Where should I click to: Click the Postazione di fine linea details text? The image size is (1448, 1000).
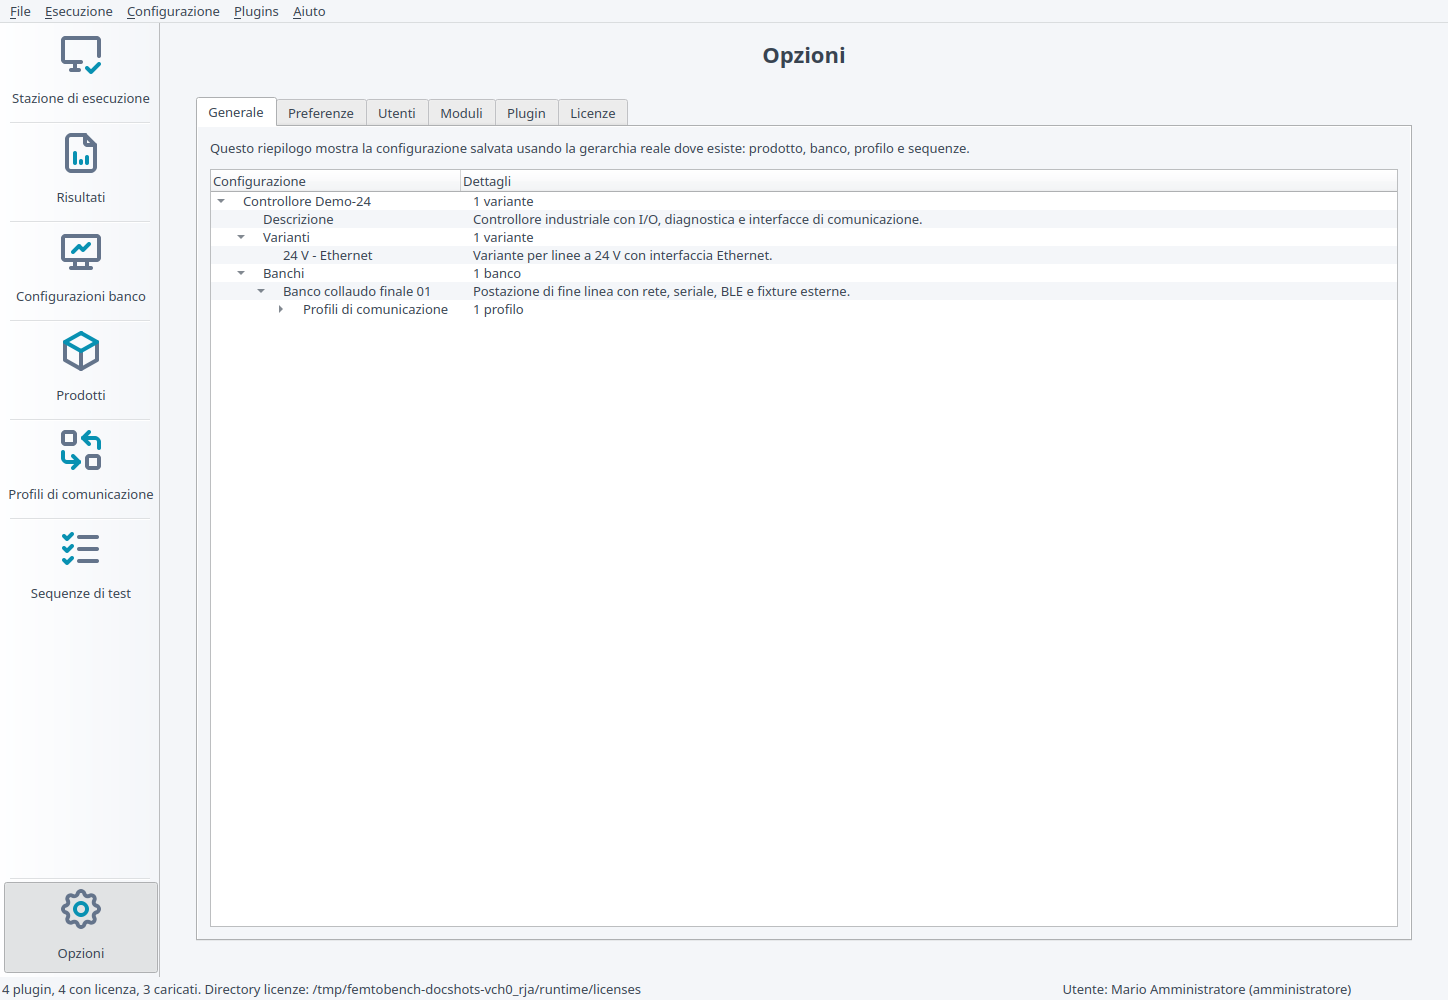(x=662, y=291)
